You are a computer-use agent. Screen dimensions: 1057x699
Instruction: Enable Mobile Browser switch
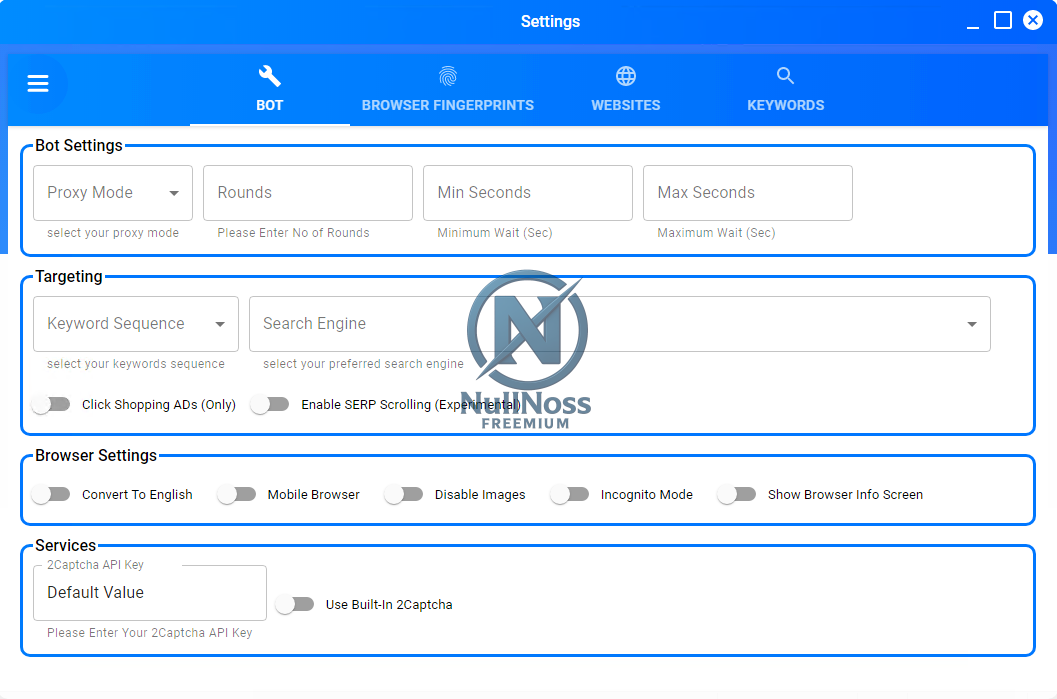tap(237, 495)
